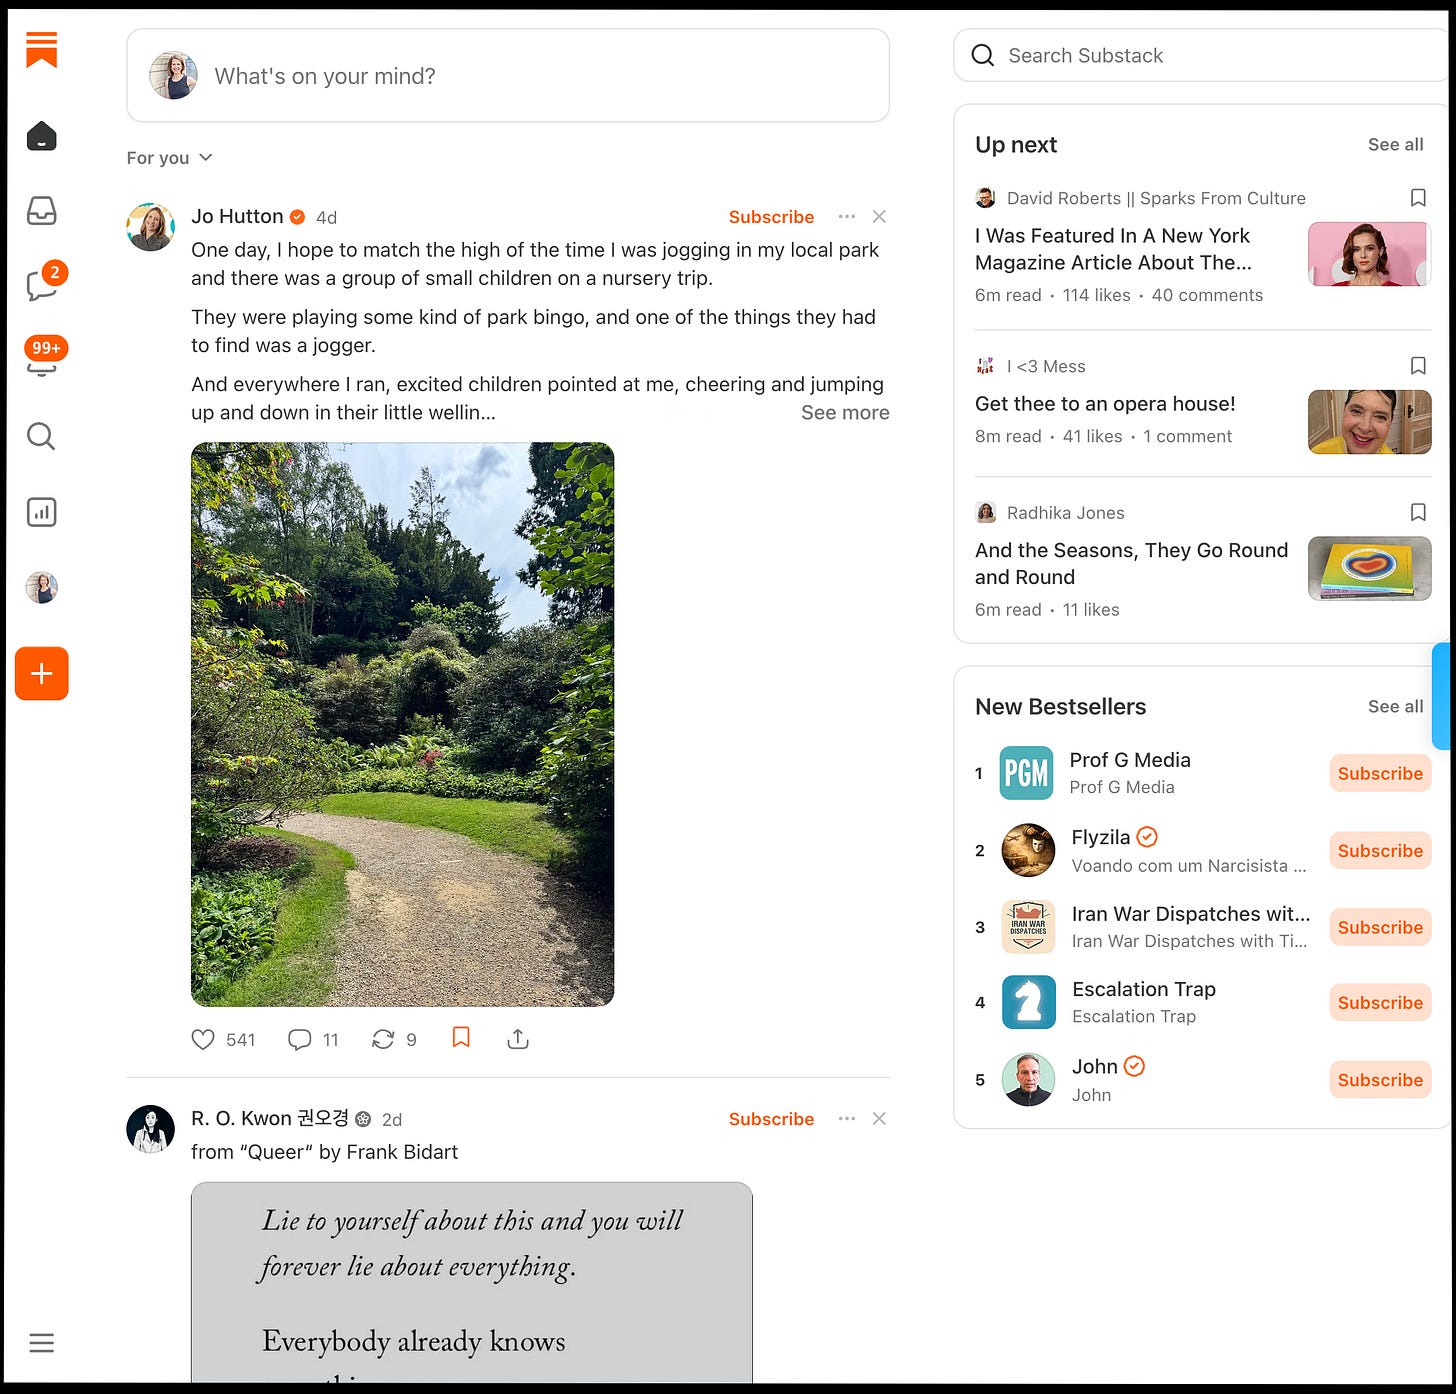This screenshot has height=1394, width=1456.
Task: Dismiss Jo Hutton's post
Action: pyautogui.click(x=879, y=217)
